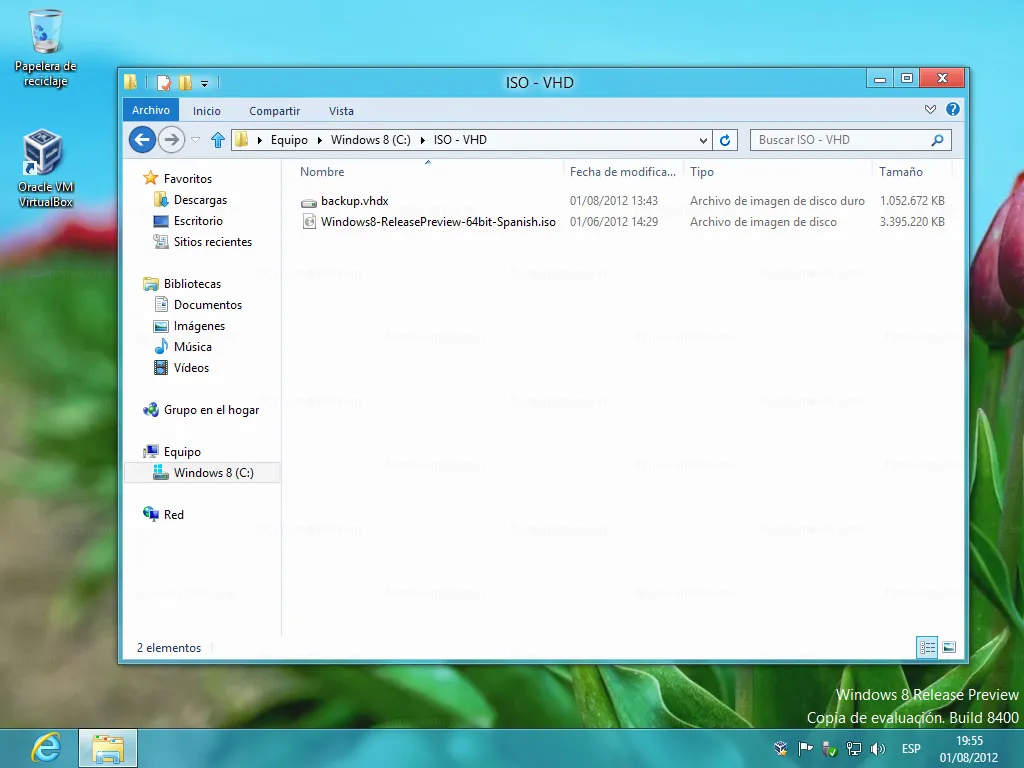The height and width of the screenshot is (768, 1024).
Task: Open the taskbar clock and date
Action: point(969,749)
